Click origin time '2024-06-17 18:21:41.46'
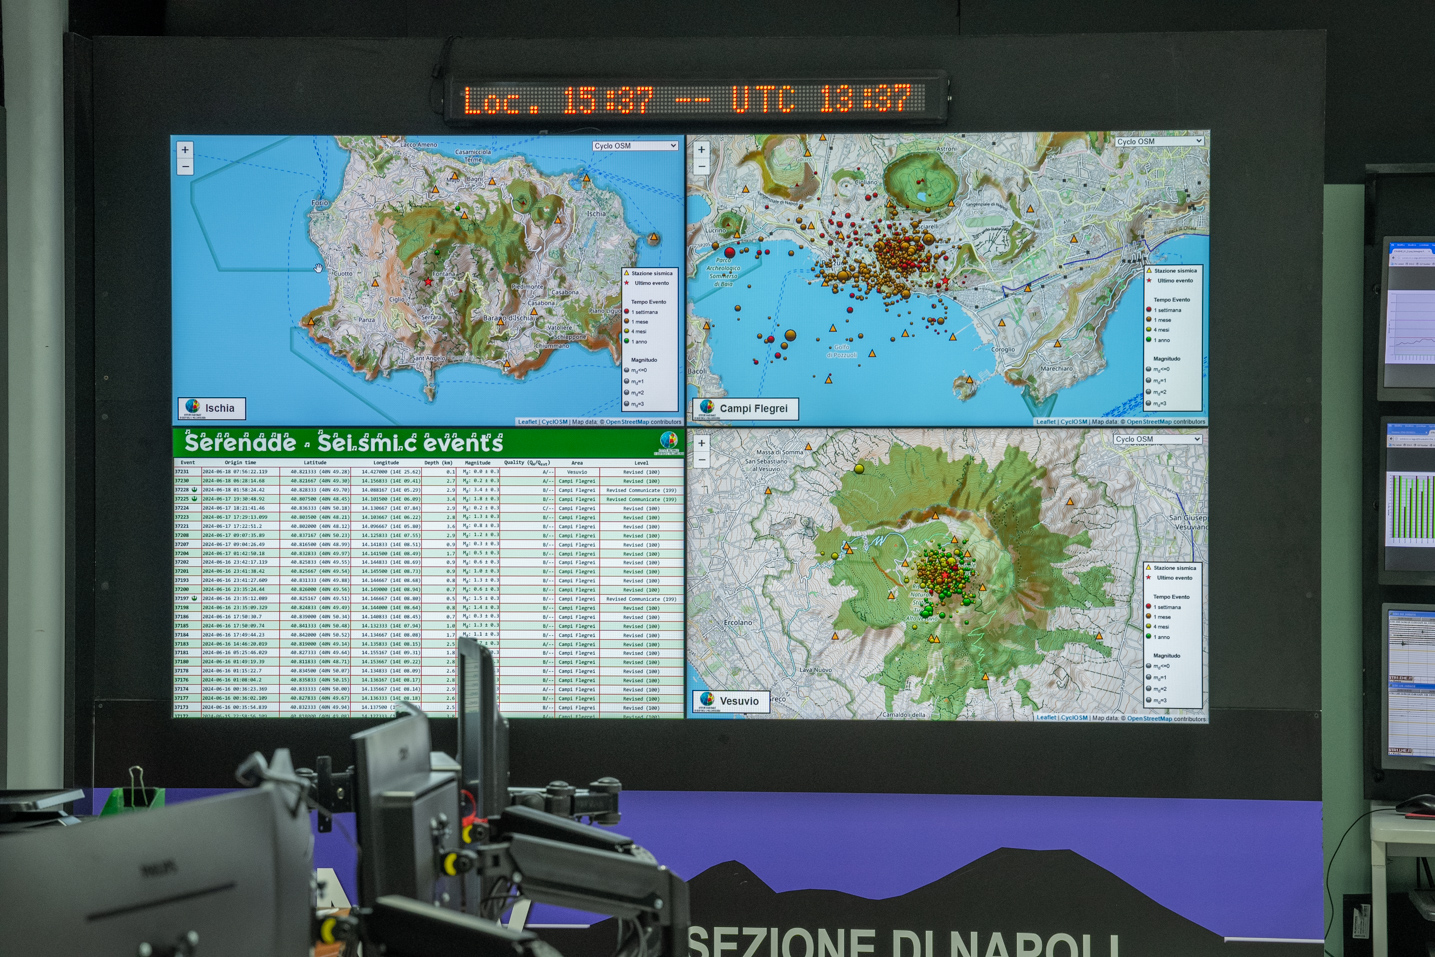The width and height of the screenshot is (1435, 957). 235,508
